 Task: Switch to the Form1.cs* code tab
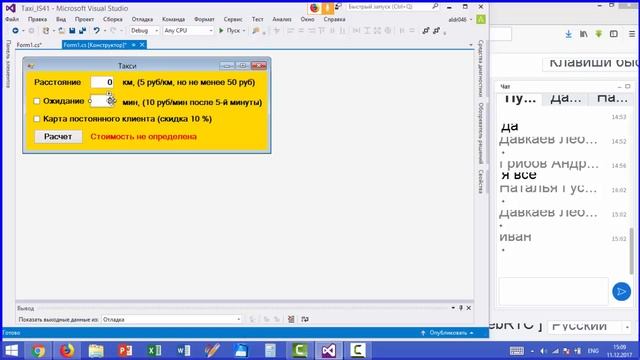(x=29, y=45)
